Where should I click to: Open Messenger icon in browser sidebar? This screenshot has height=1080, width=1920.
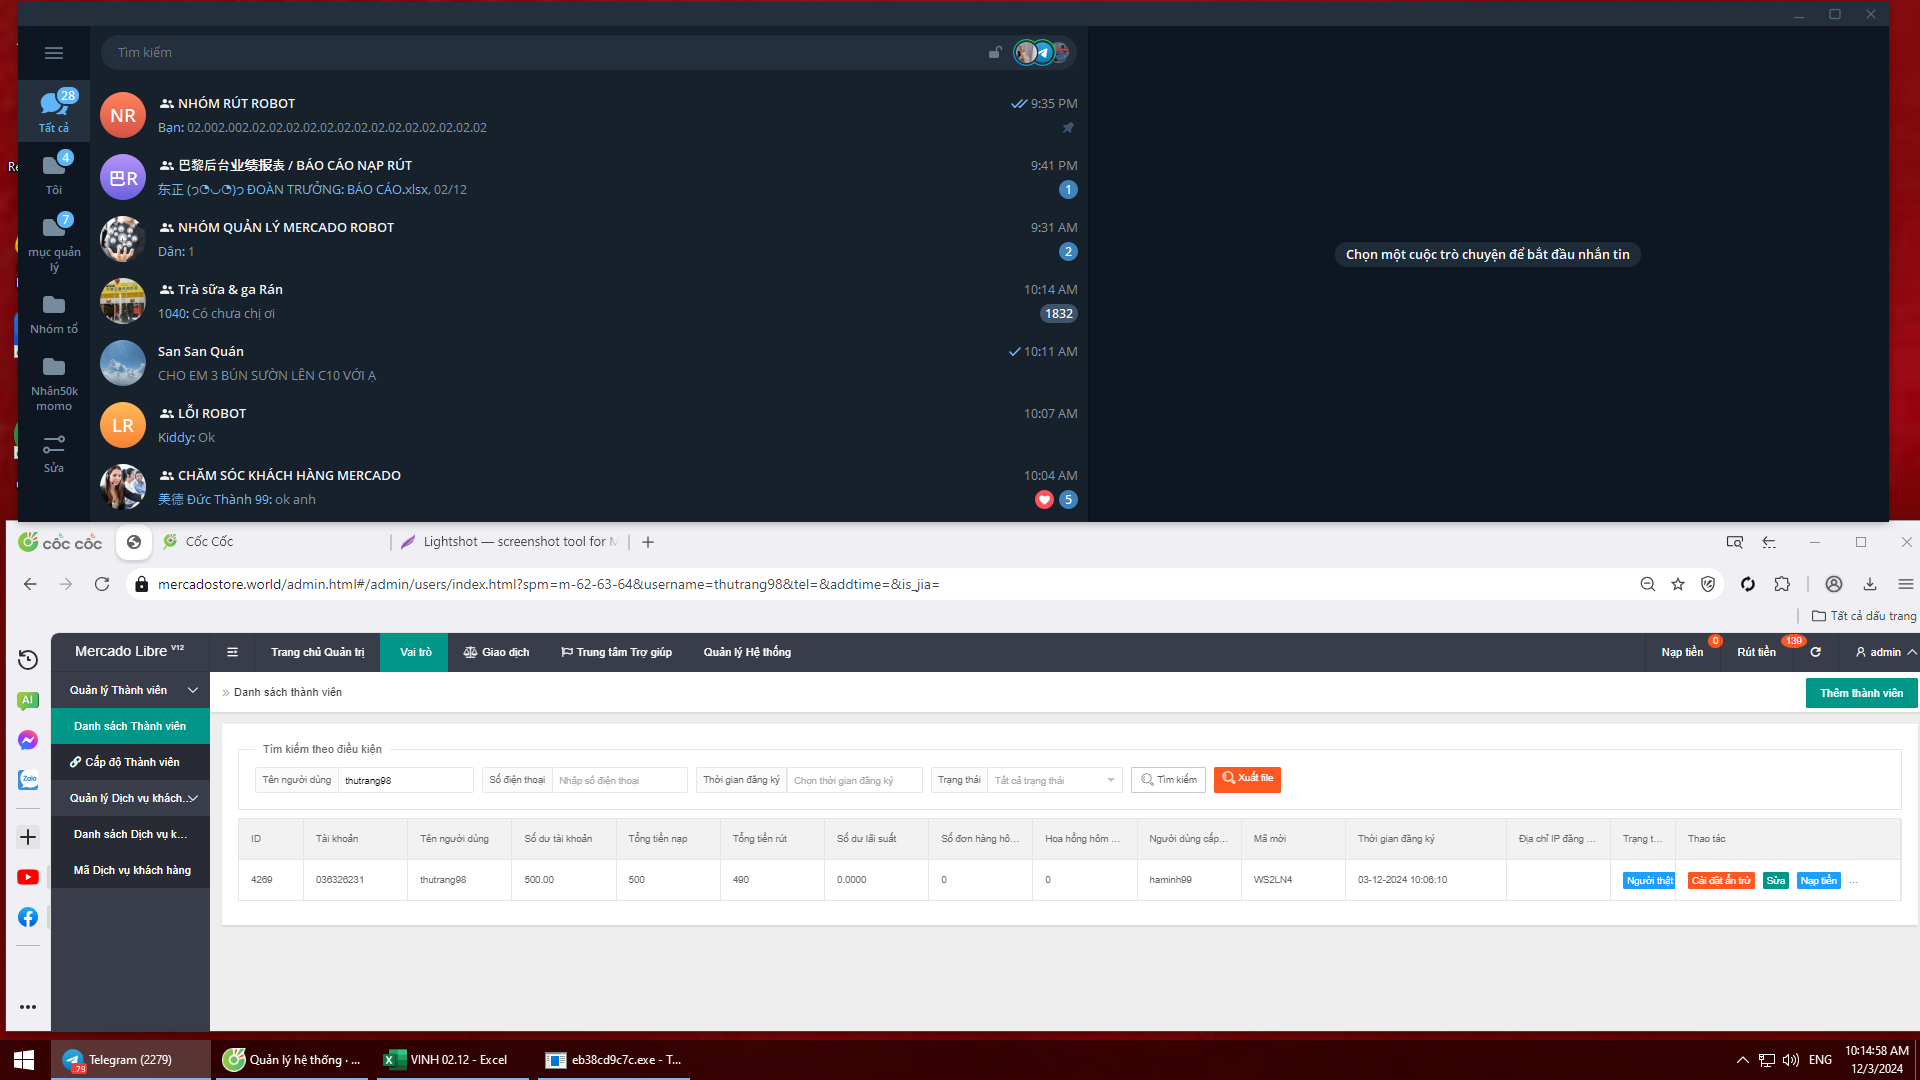28,740
